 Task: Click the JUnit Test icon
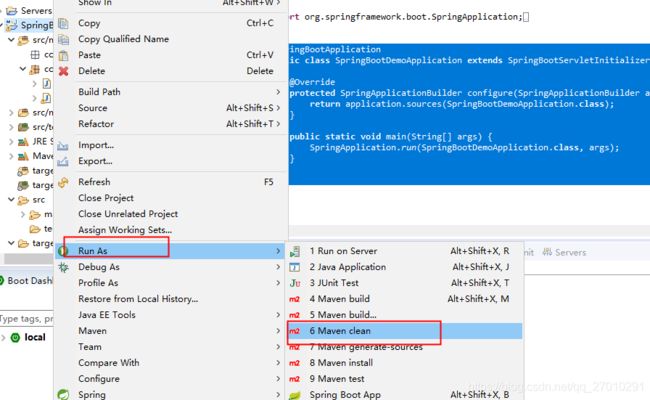[295, 283]
